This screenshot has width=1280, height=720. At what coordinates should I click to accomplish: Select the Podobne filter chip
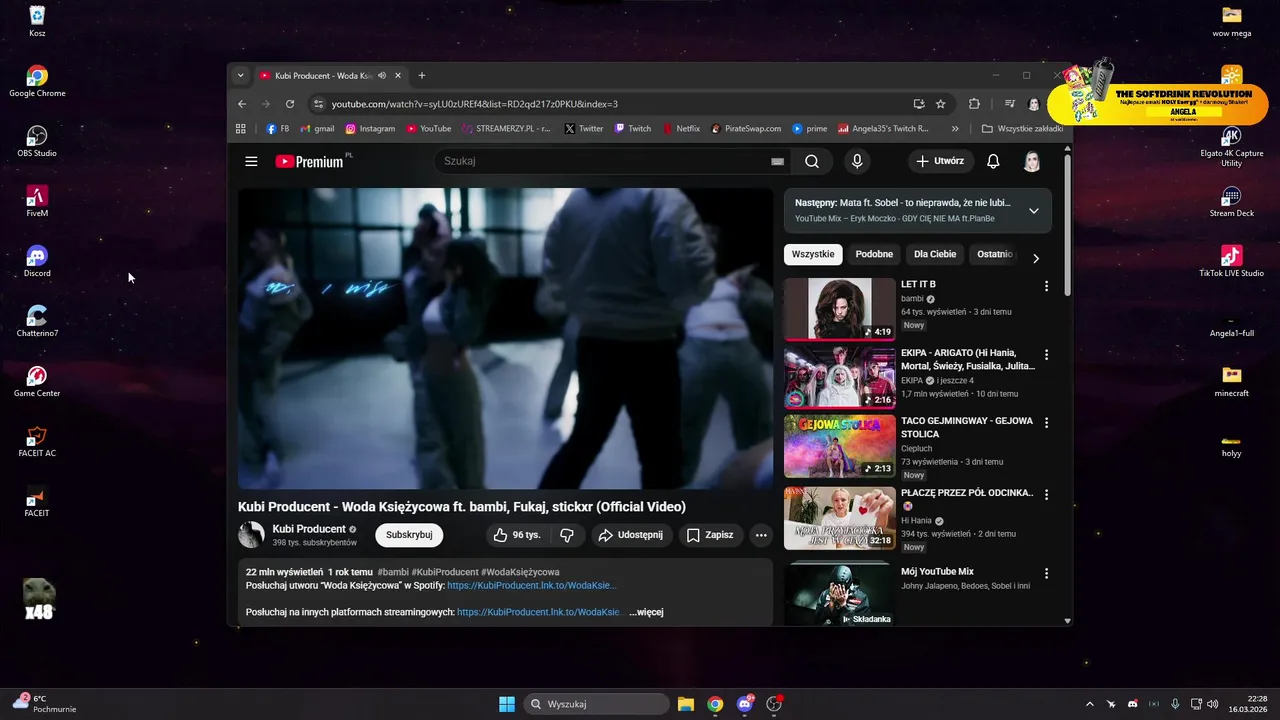pos(874,254)
